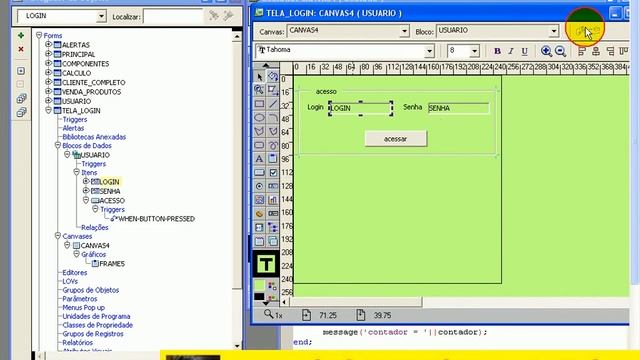Click the expand all icon in navigator
Image resolution: width=640 pixels, height=360 pixels.
pyautogui.click(x=21, y=98)
